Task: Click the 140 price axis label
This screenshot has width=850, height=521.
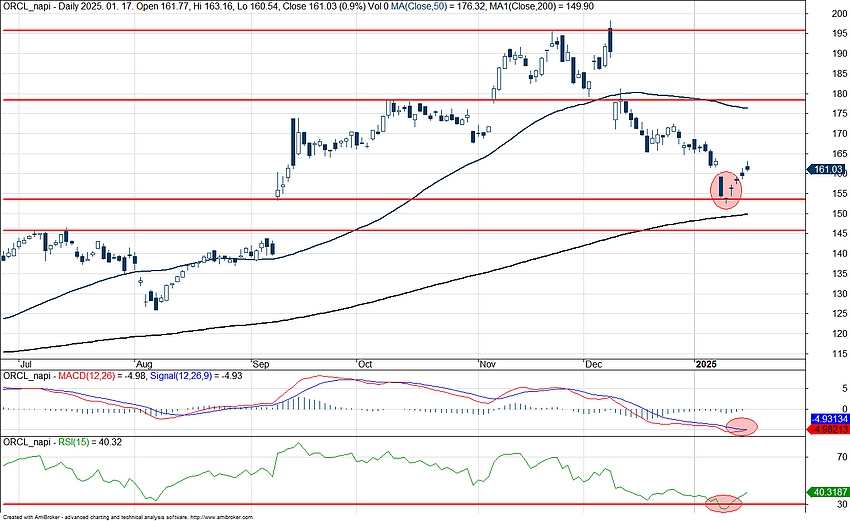Action: (839, 254)
